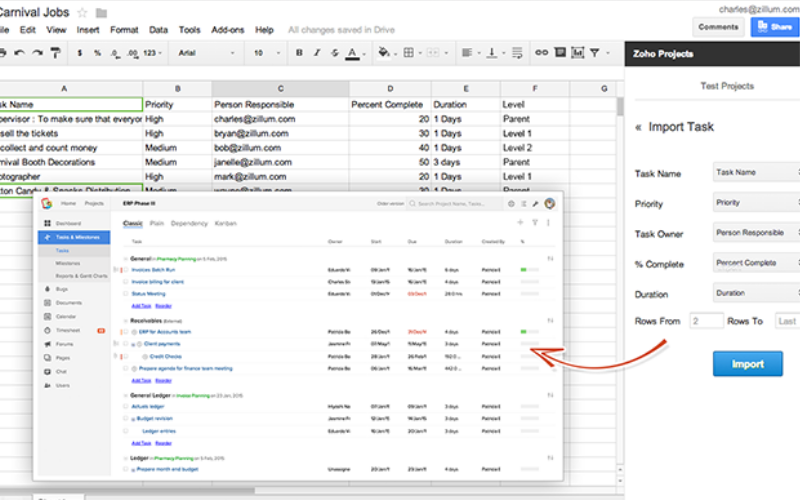Viewport: 800px width, 500px height.
Task: Click cell bryan@zillum.com
Action: coord(280,134)
